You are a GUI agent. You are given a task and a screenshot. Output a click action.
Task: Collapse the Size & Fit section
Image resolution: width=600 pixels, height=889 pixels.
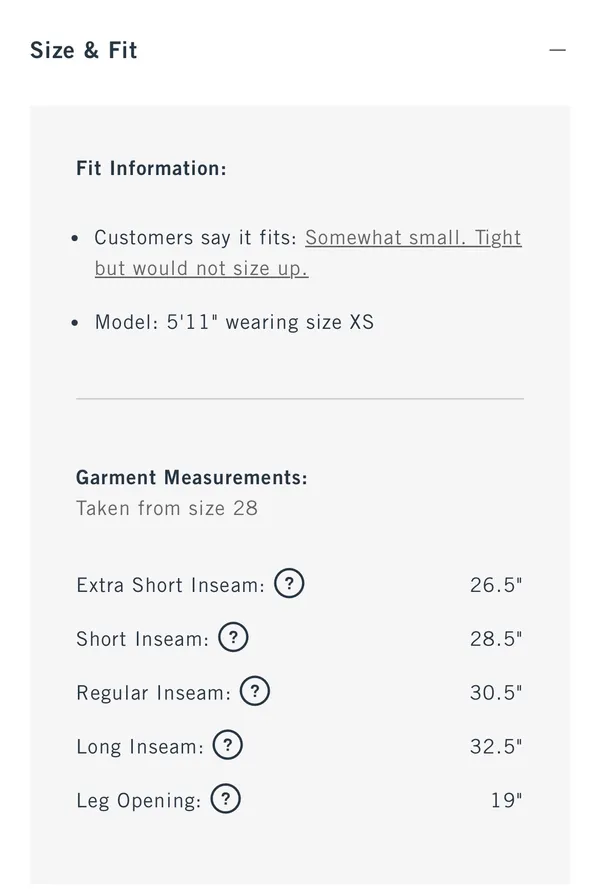pyautogui.click(x=557, y=50)
